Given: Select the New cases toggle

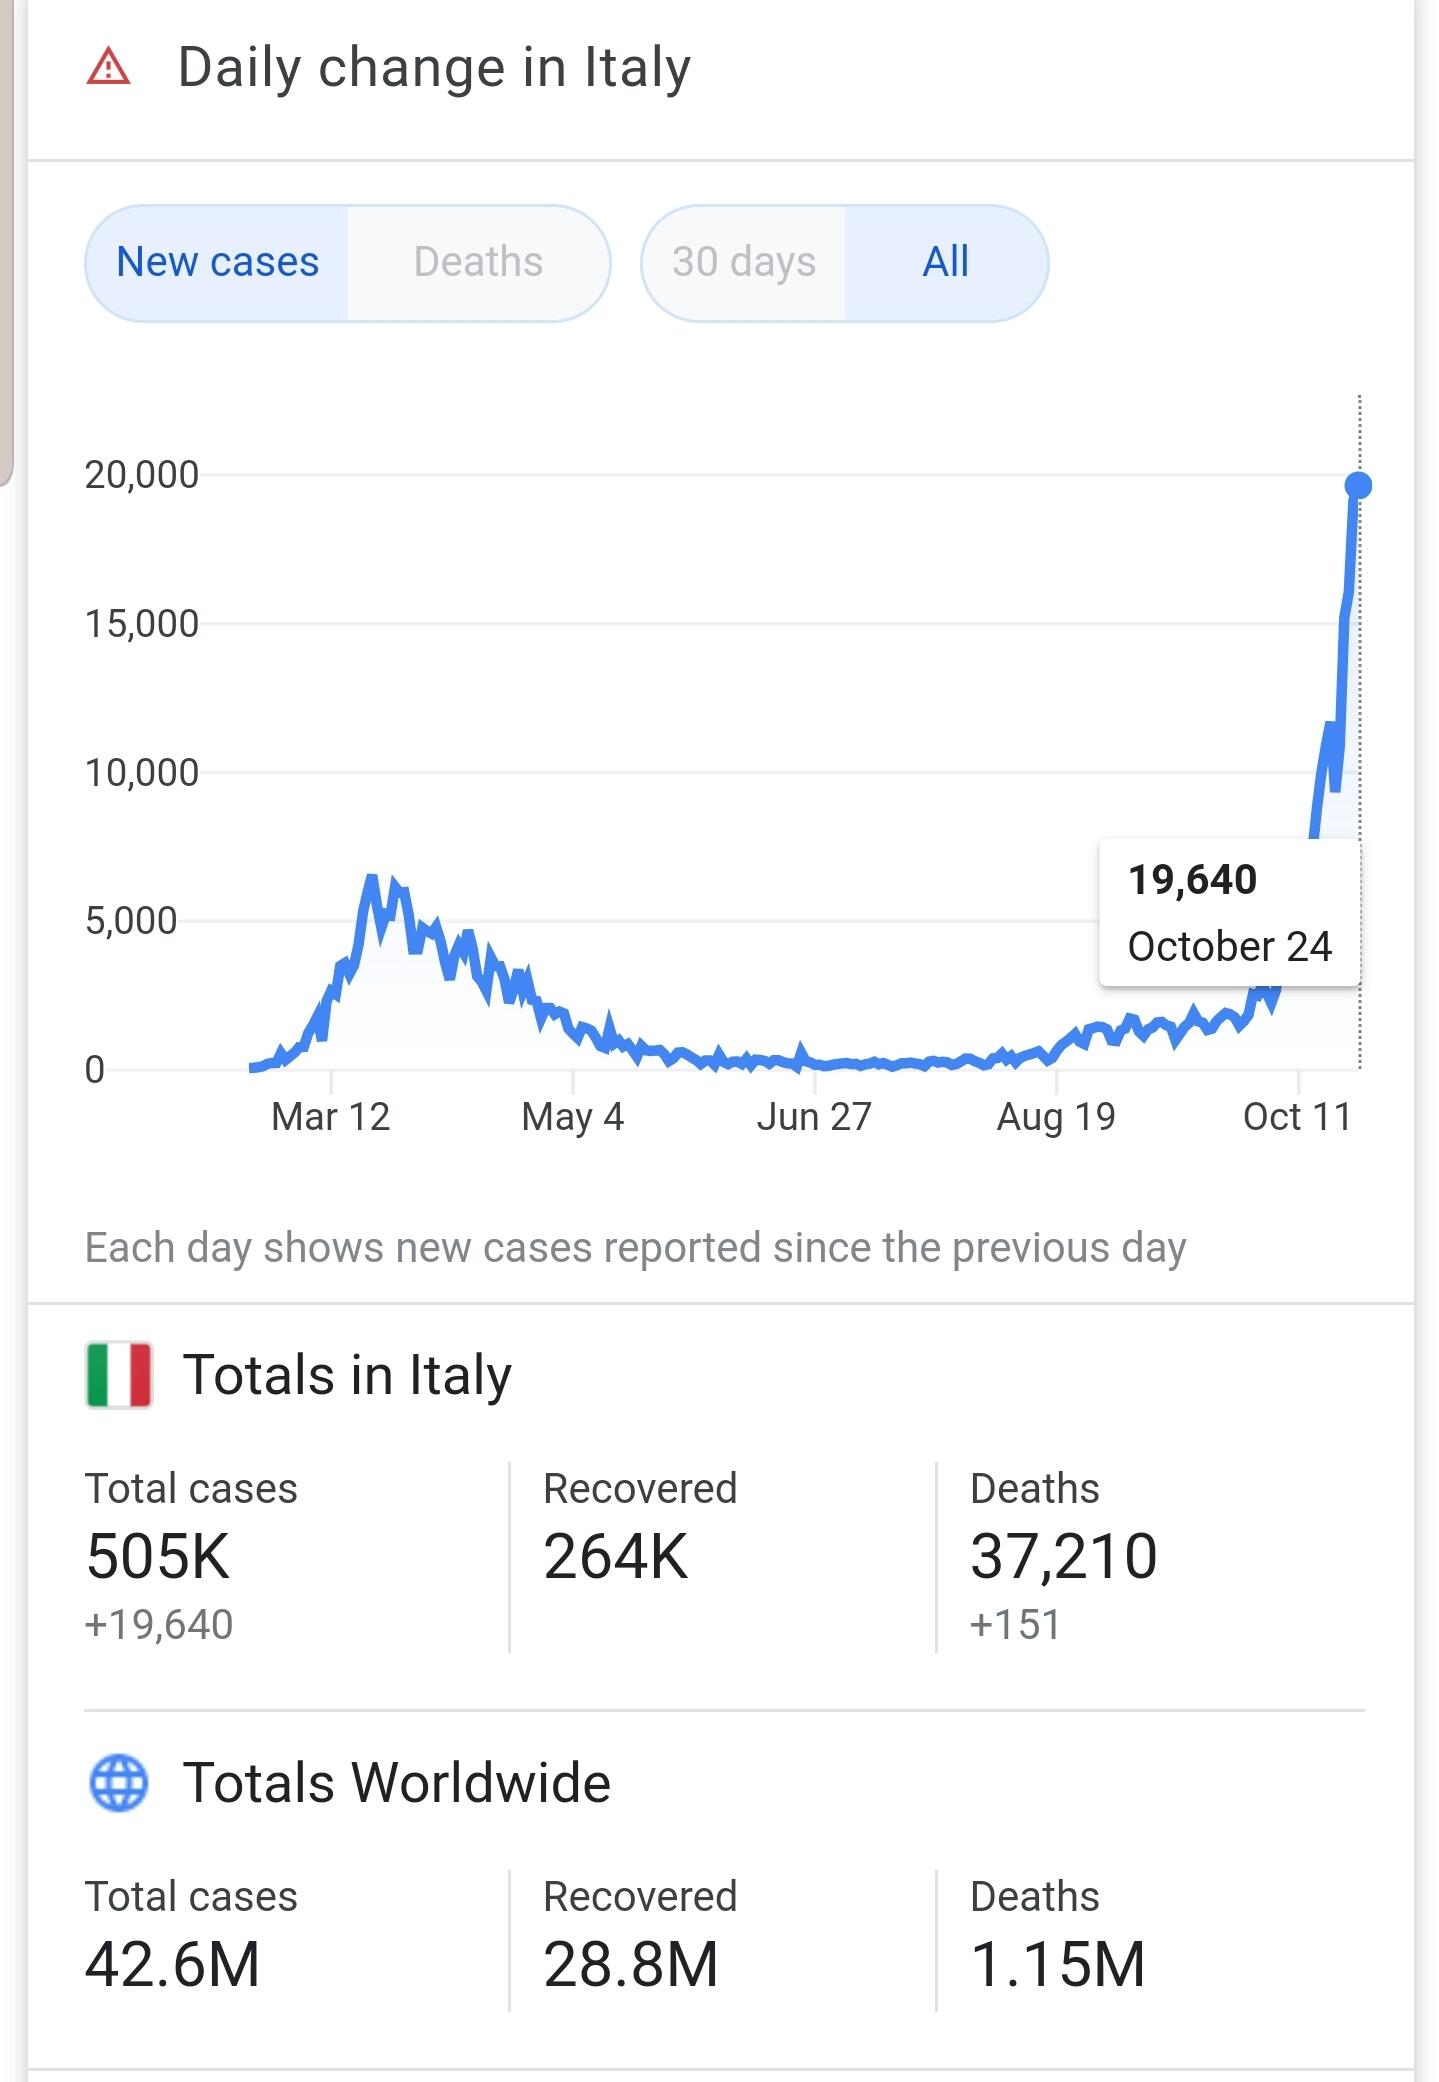Looking at the screenshot, I should click(x=218, y=263).
